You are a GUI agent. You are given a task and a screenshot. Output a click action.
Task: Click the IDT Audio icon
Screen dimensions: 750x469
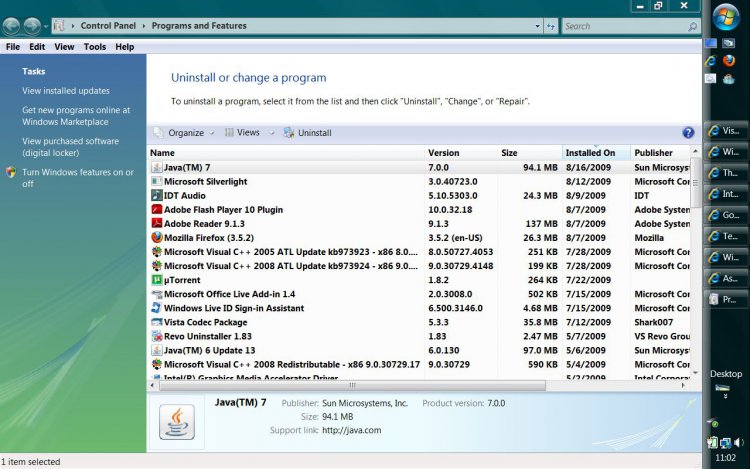click(156, 196)
